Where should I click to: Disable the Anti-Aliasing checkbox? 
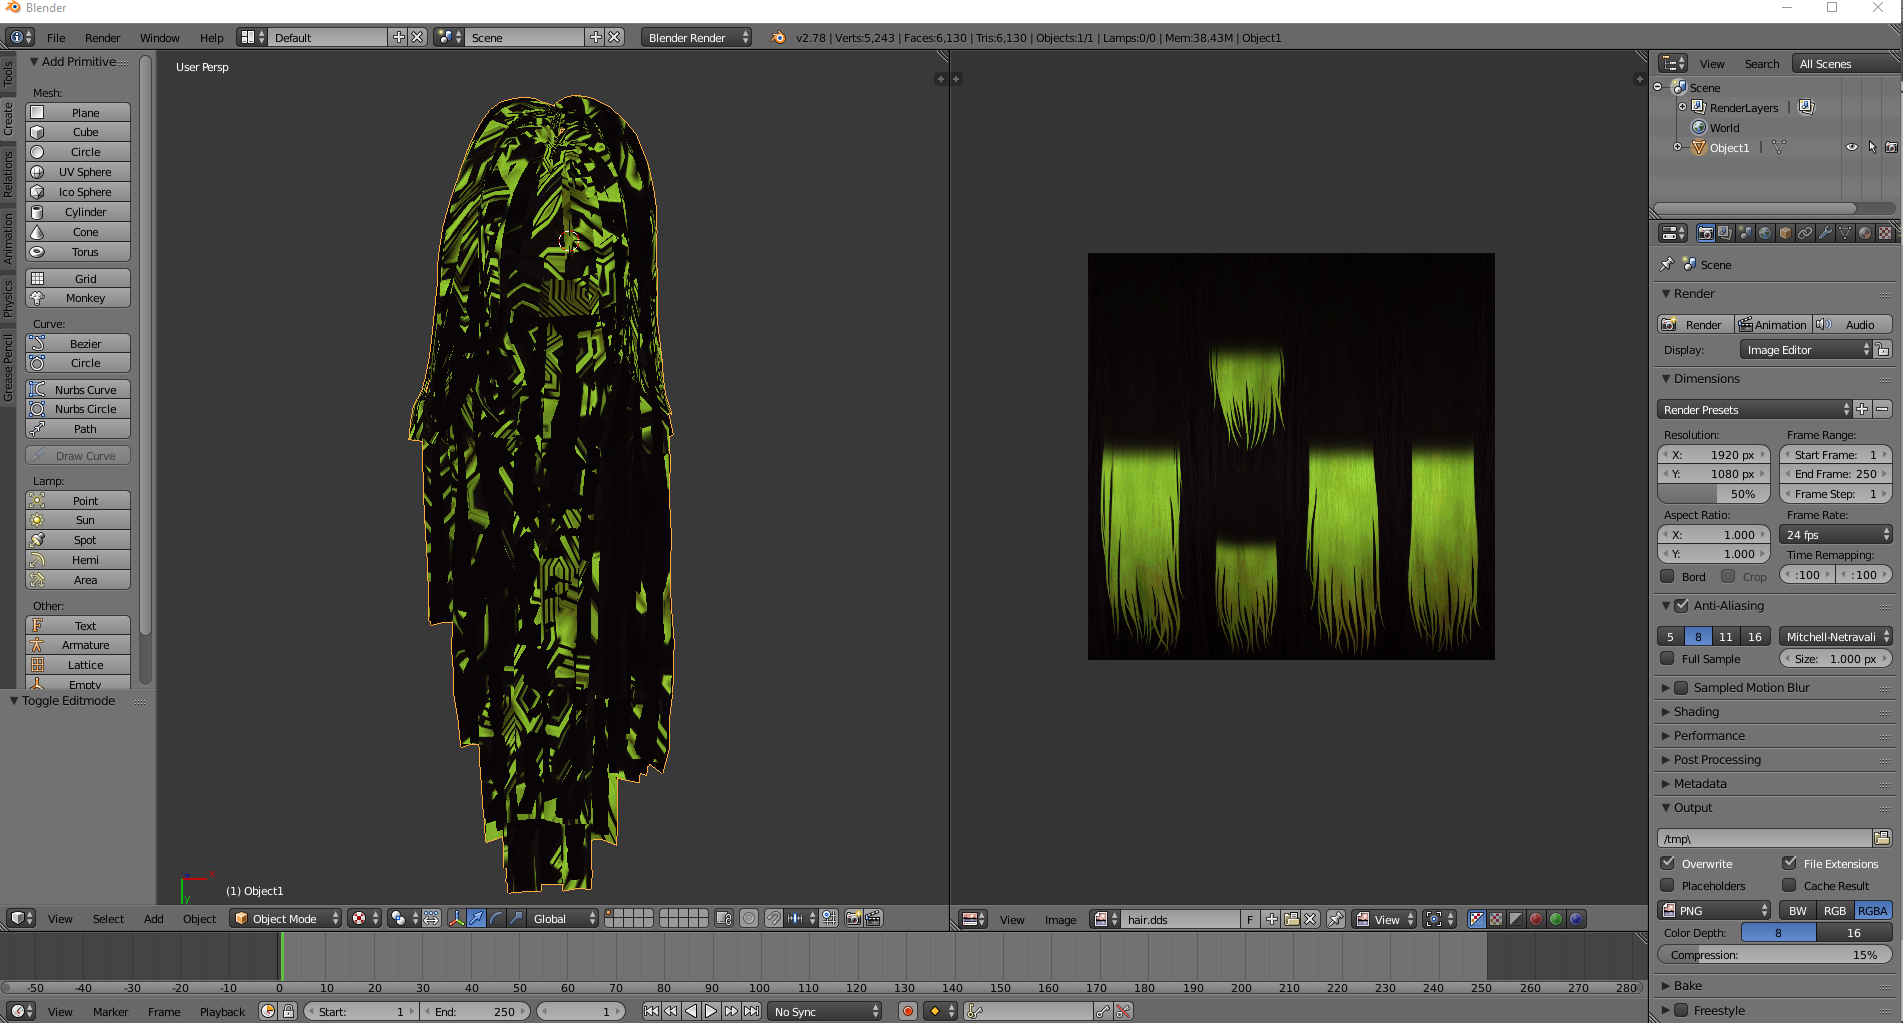(x=1681, y=605)
